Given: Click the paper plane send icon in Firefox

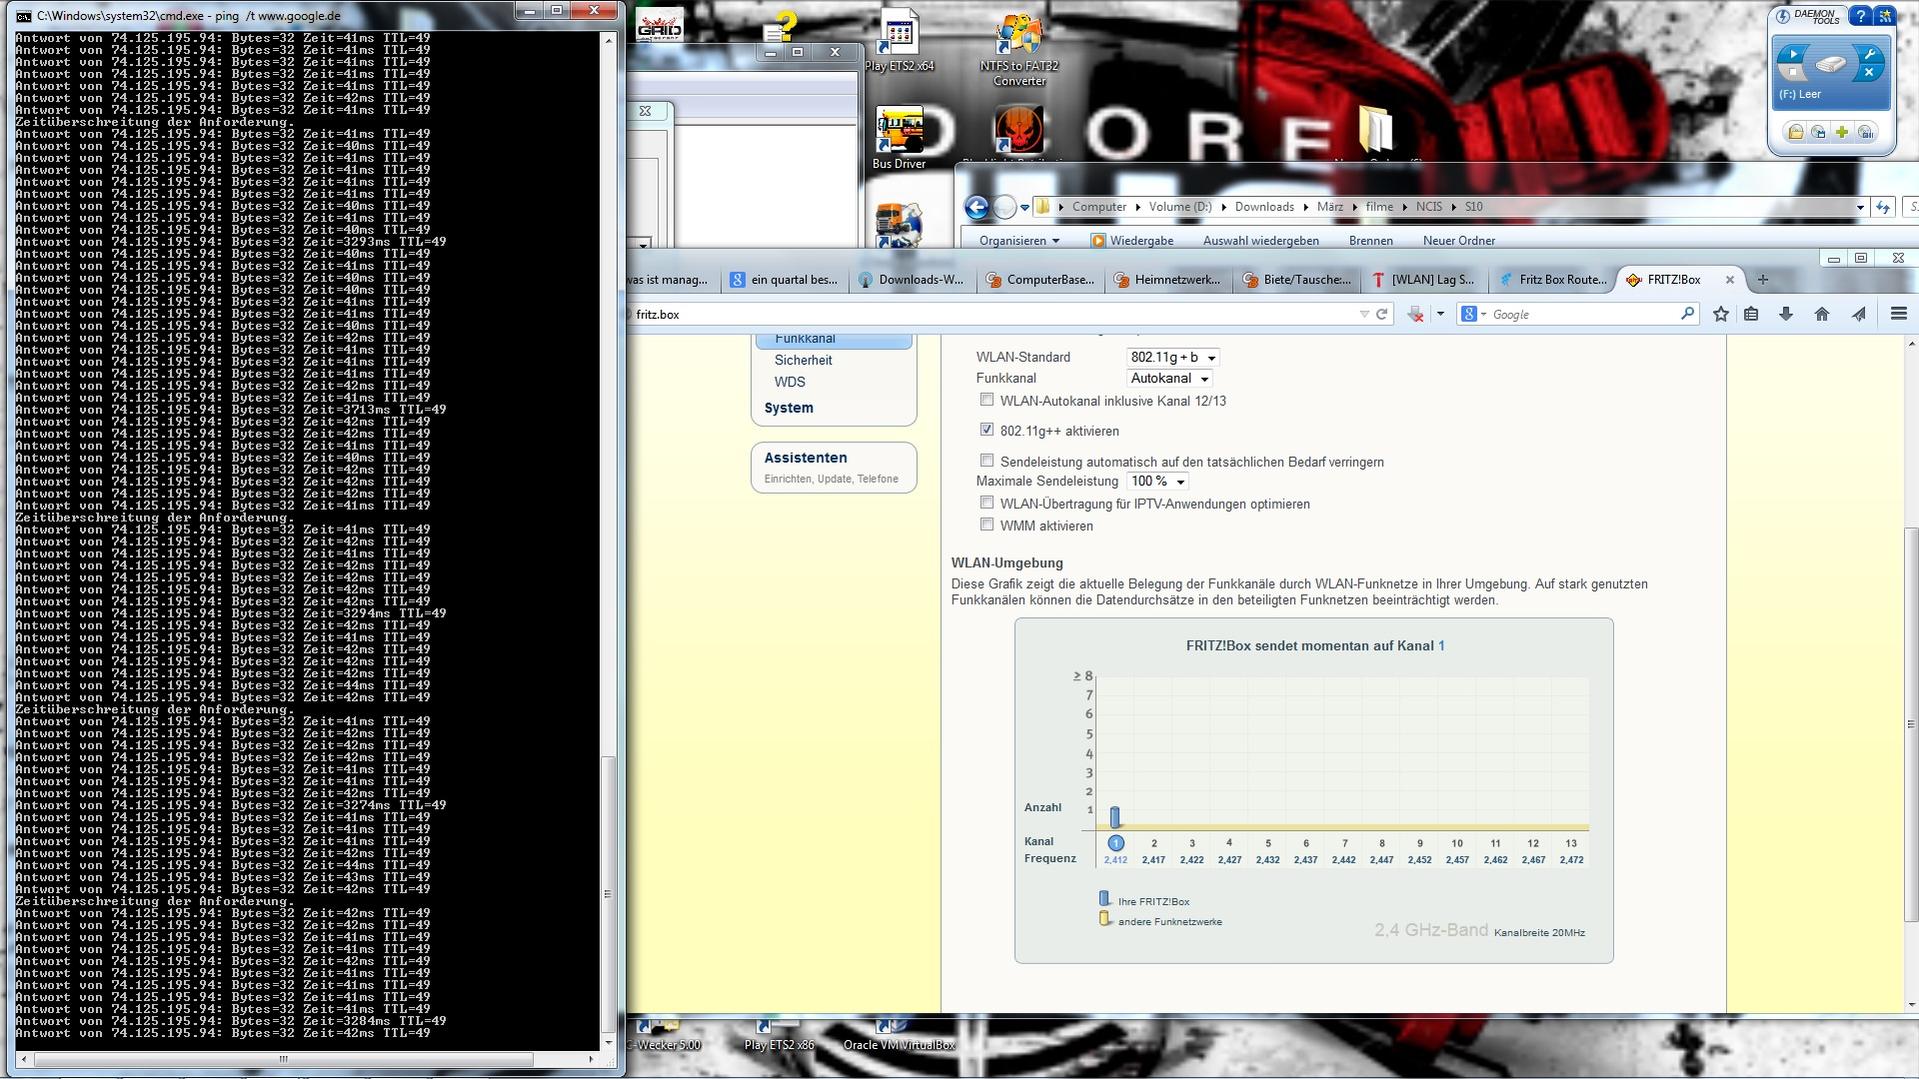Looking at the screenshot, I should tap(1859, 314).
